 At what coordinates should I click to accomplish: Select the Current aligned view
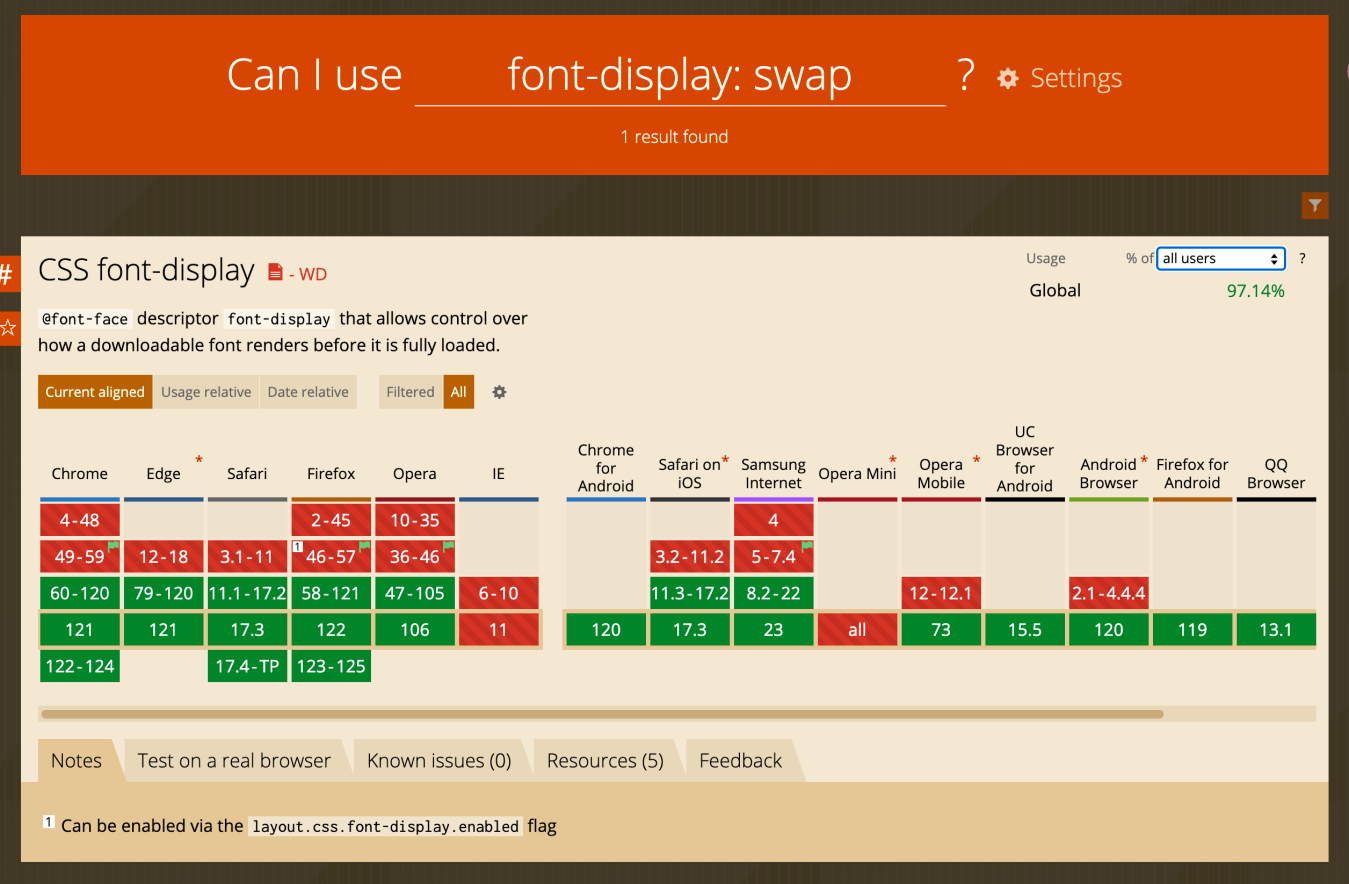[x=95, y=392]
